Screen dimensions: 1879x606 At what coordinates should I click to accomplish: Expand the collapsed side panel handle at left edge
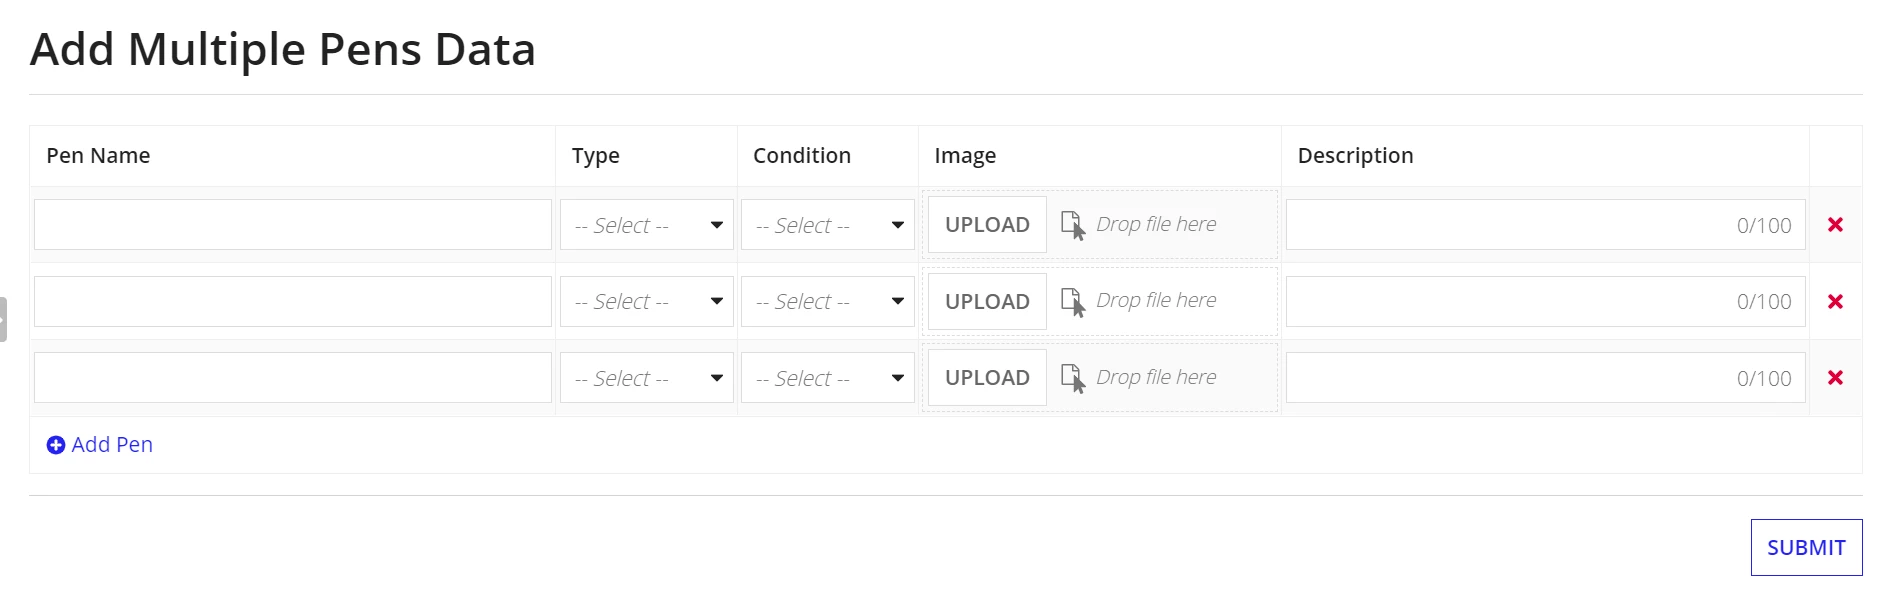[x=3, y=319]
